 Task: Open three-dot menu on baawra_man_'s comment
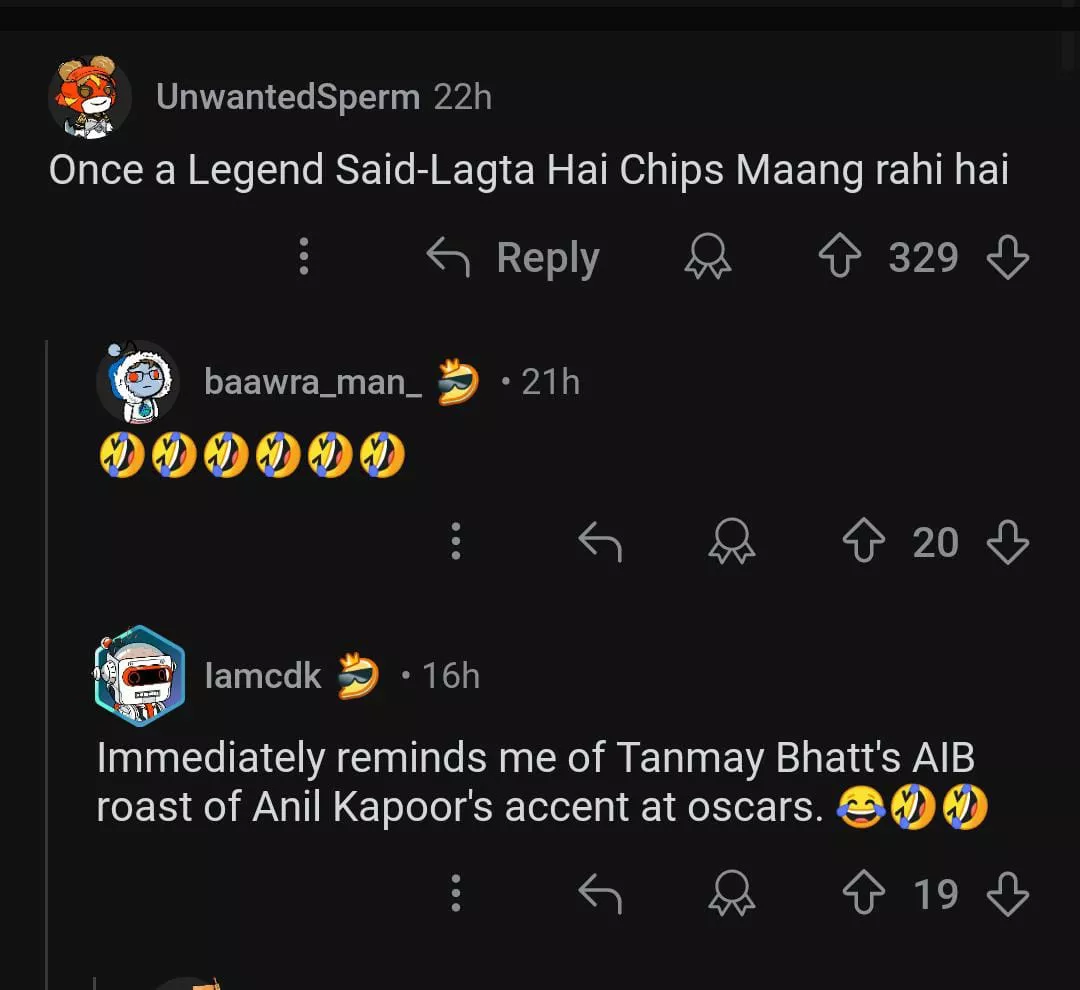(x=456, y=541)
